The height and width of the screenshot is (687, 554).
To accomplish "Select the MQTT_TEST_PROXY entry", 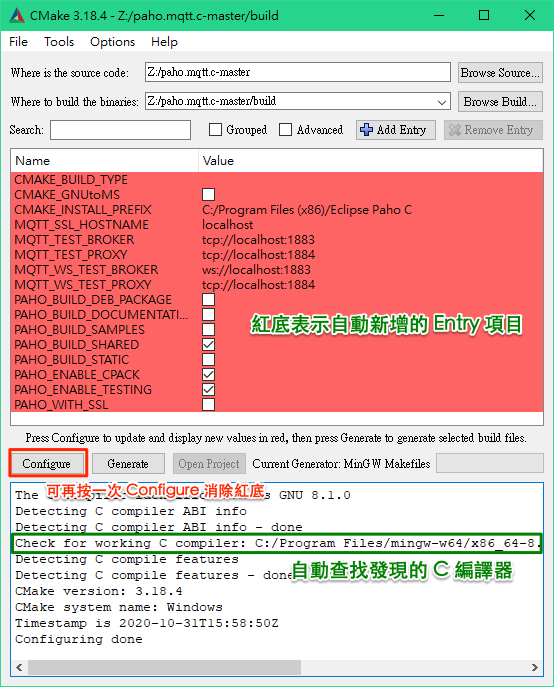I will 71,255.
